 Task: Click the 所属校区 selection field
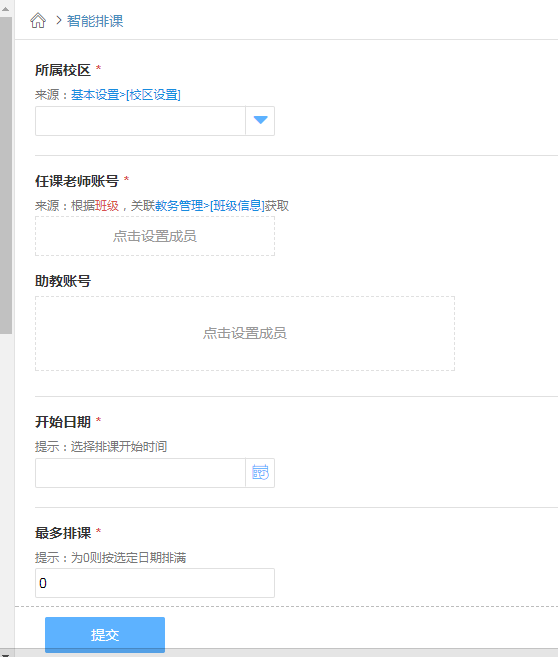pos(140,121)
